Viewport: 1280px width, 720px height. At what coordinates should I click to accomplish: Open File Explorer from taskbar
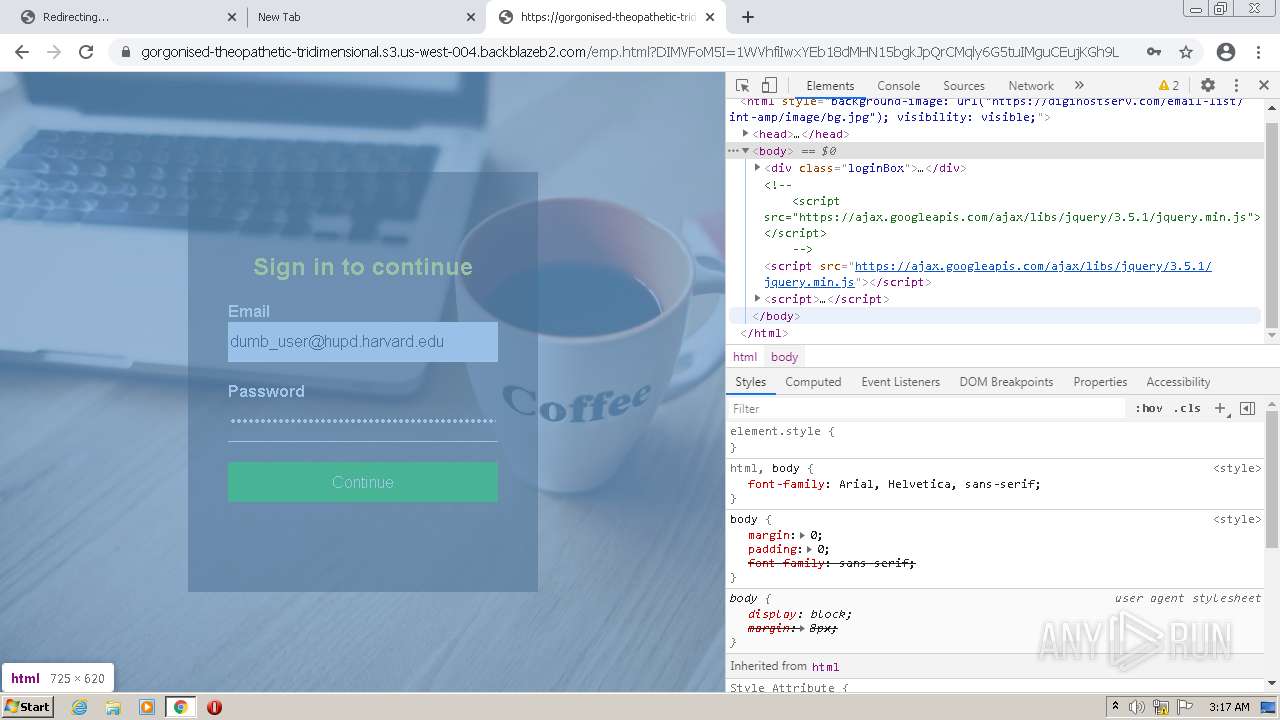113,707
